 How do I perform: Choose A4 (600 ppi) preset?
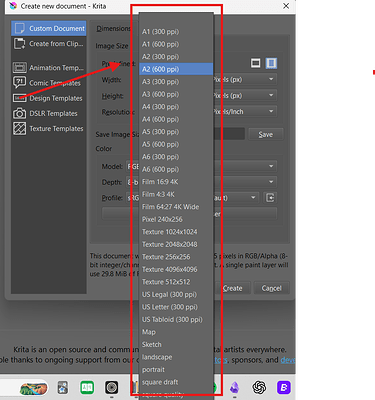pos(176,119)
